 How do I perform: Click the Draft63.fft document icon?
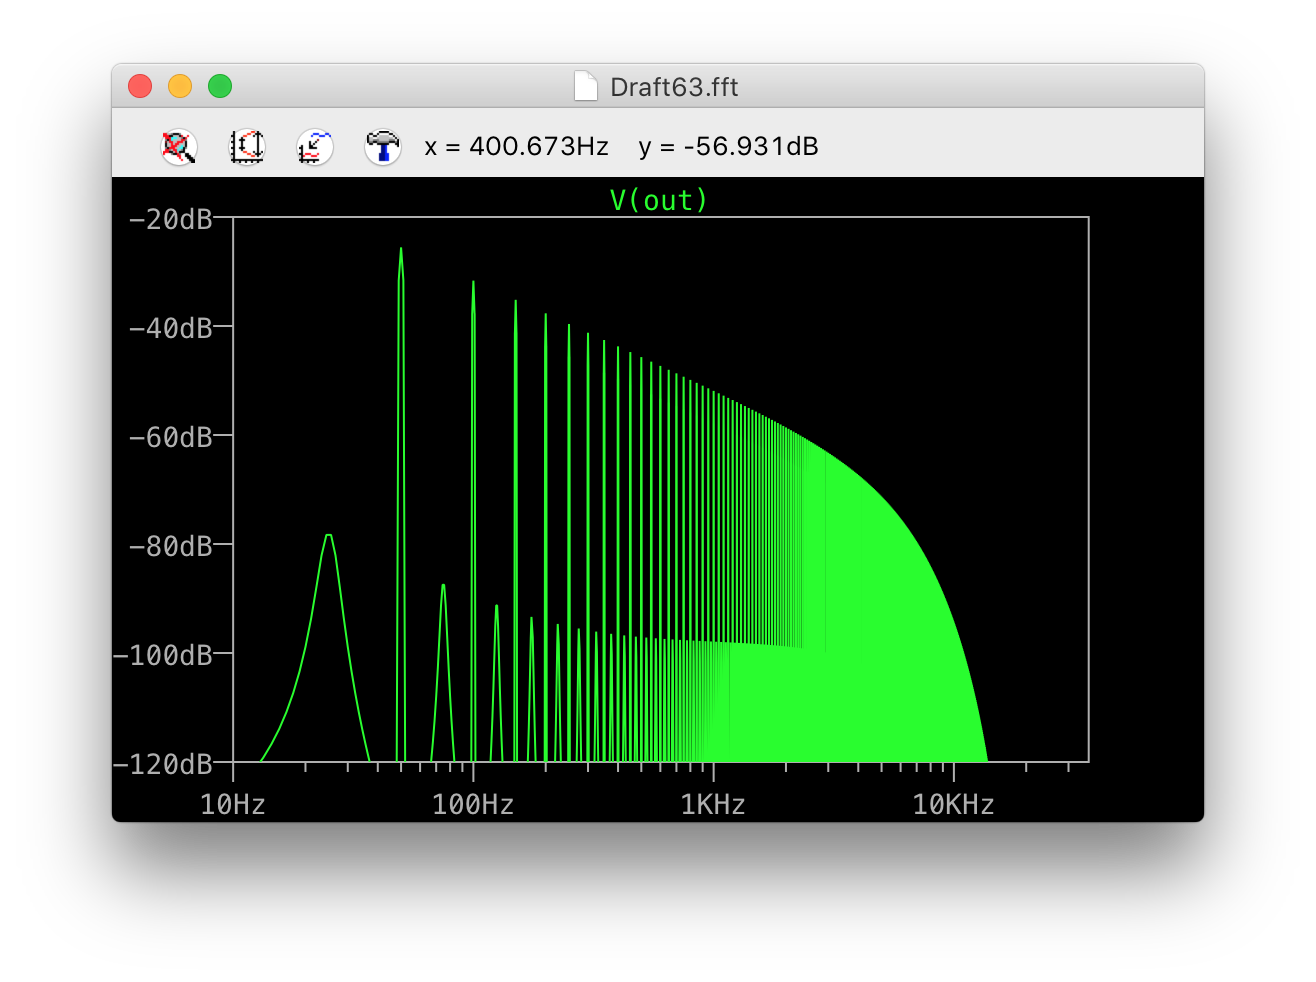586,87
